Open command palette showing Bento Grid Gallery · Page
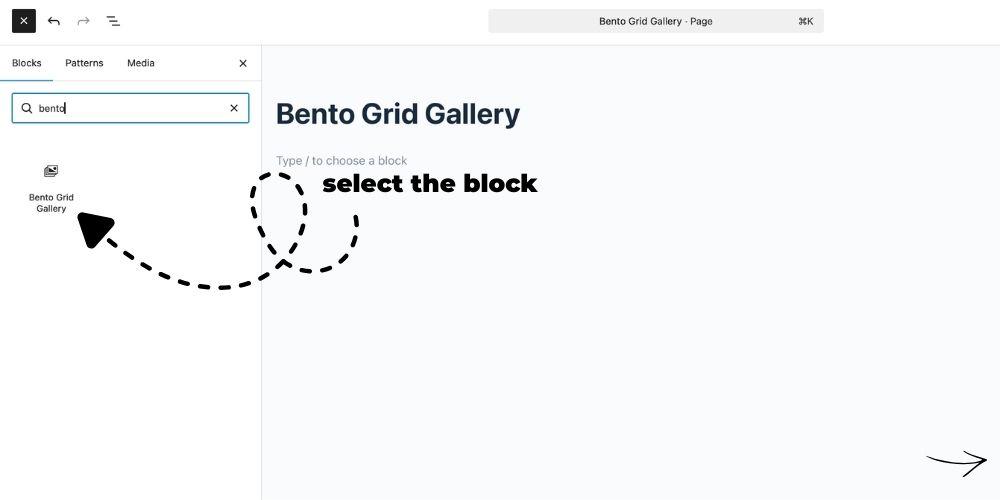Viewport: 1000px width, 500px height. point(655,21)
